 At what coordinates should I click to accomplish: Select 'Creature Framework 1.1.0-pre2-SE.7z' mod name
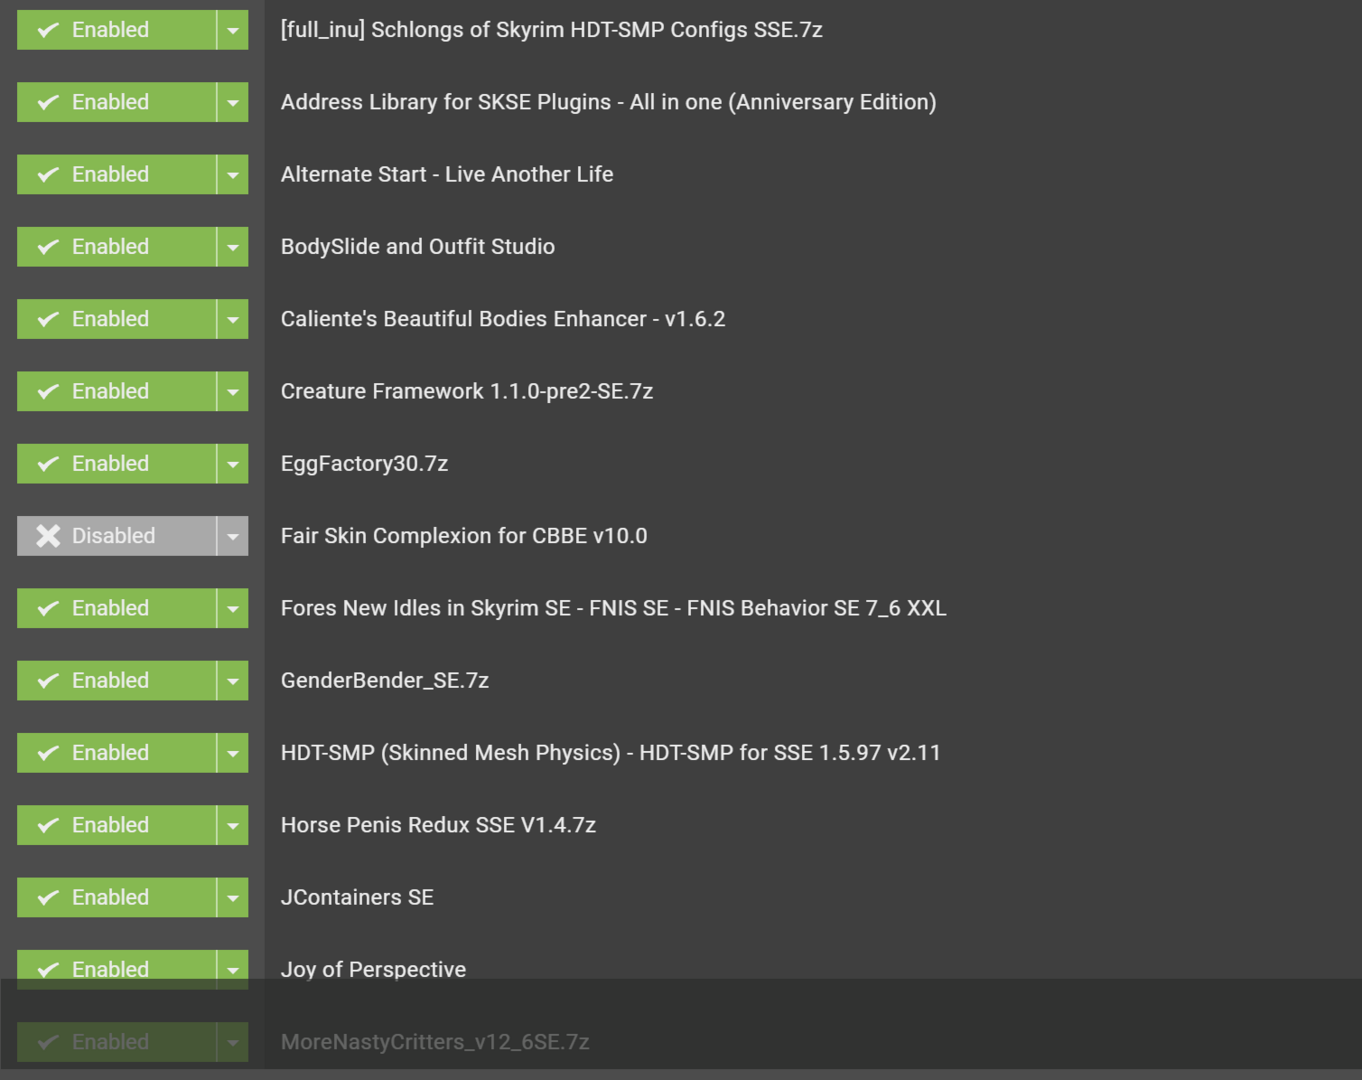467,391
